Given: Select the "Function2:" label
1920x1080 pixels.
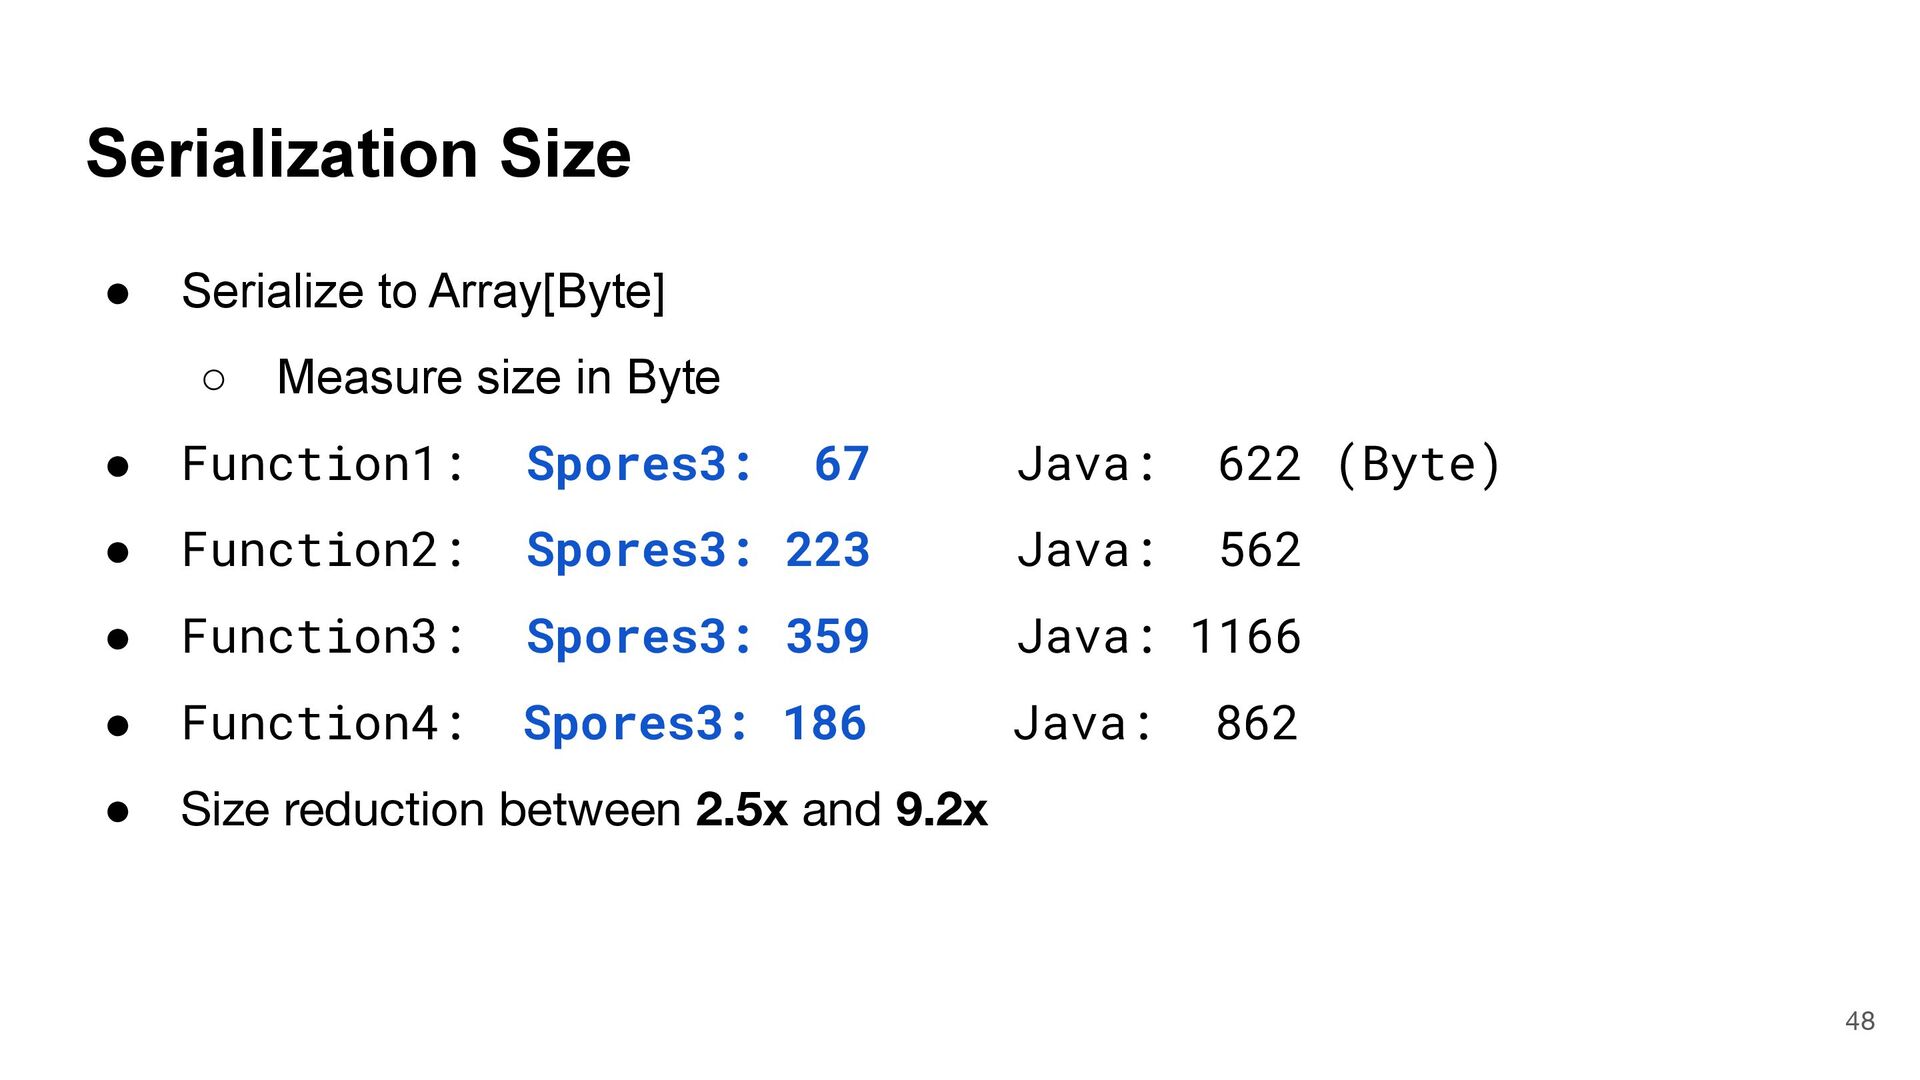Looking at the screenshot, I should point(323,551).
